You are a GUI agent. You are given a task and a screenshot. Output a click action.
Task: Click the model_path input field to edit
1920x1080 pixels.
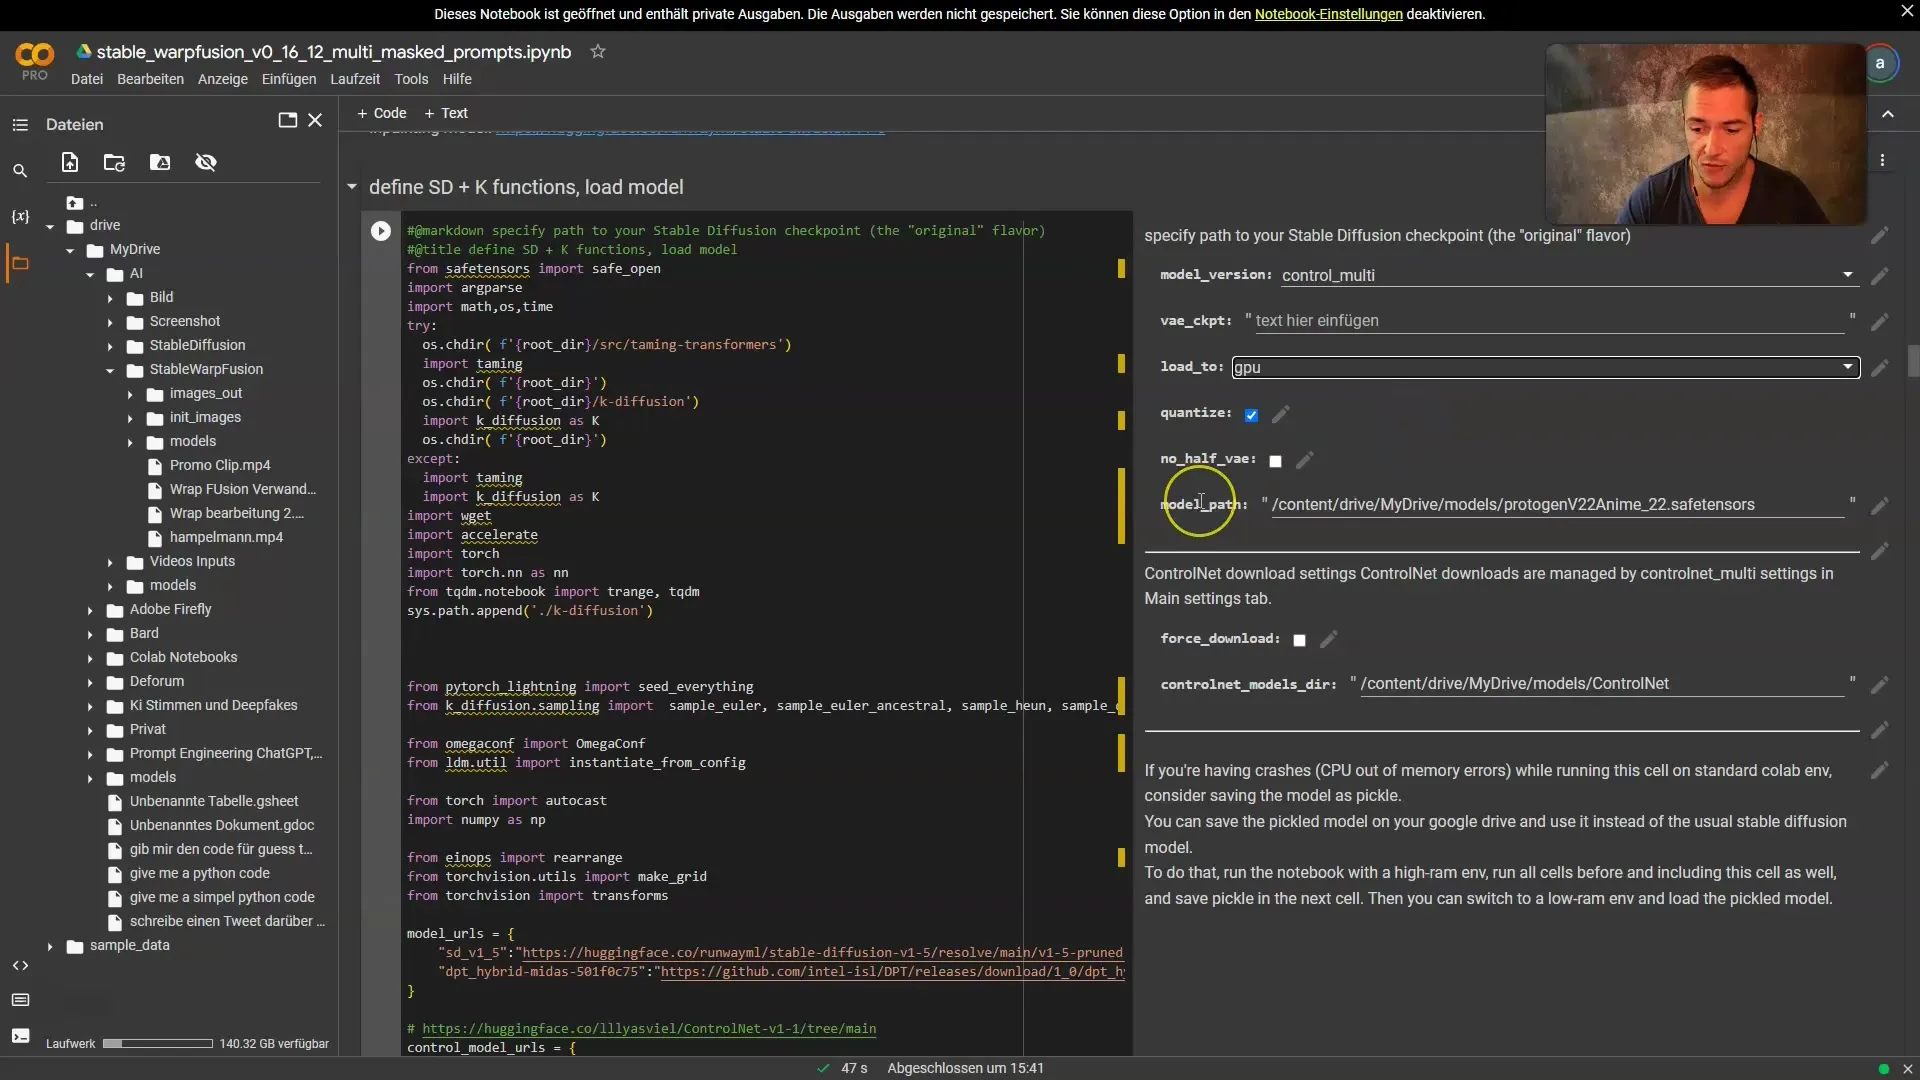[x=1557, y=504]
